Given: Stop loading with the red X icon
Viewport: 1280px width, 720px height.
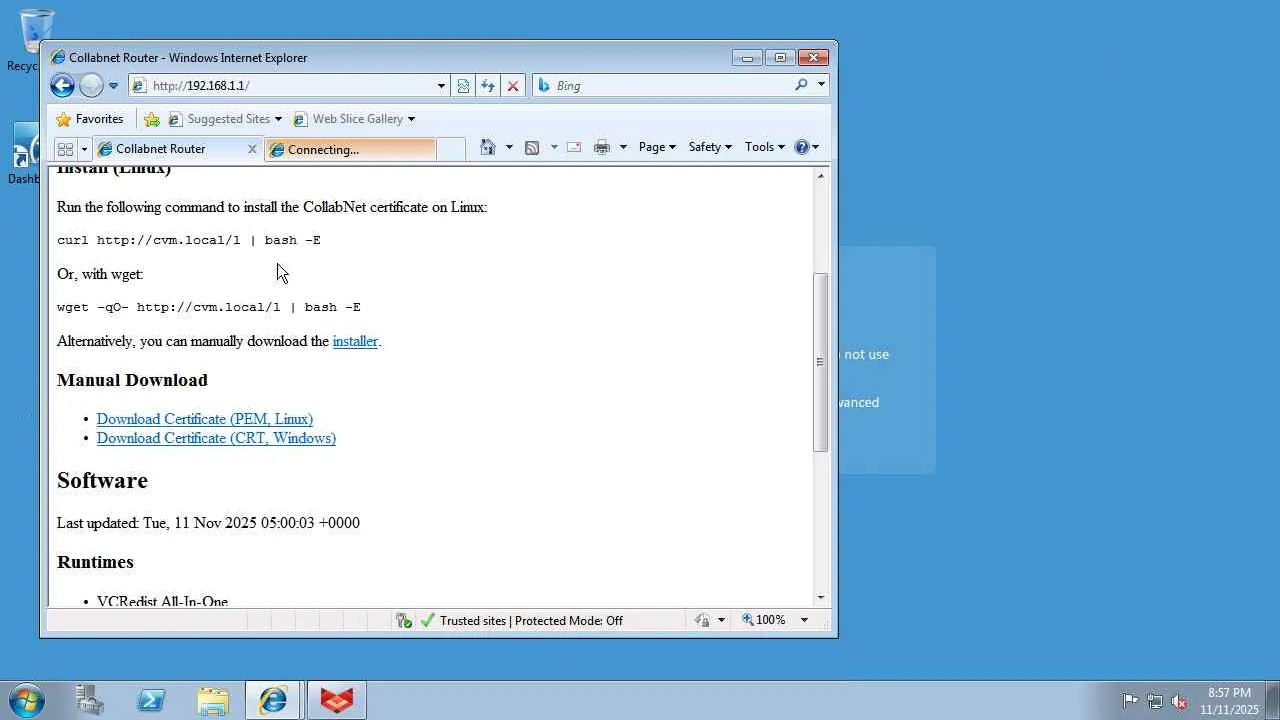Looking at the screenshot, I should [x=513, y=86].
